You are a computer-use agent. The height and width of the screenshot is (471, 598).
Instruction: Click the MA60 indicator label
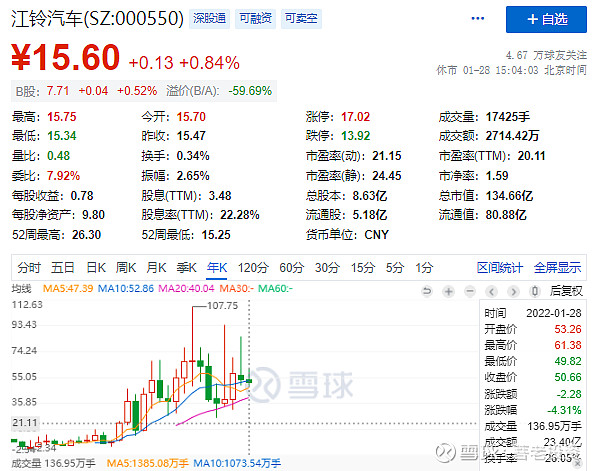coord(275,289)
